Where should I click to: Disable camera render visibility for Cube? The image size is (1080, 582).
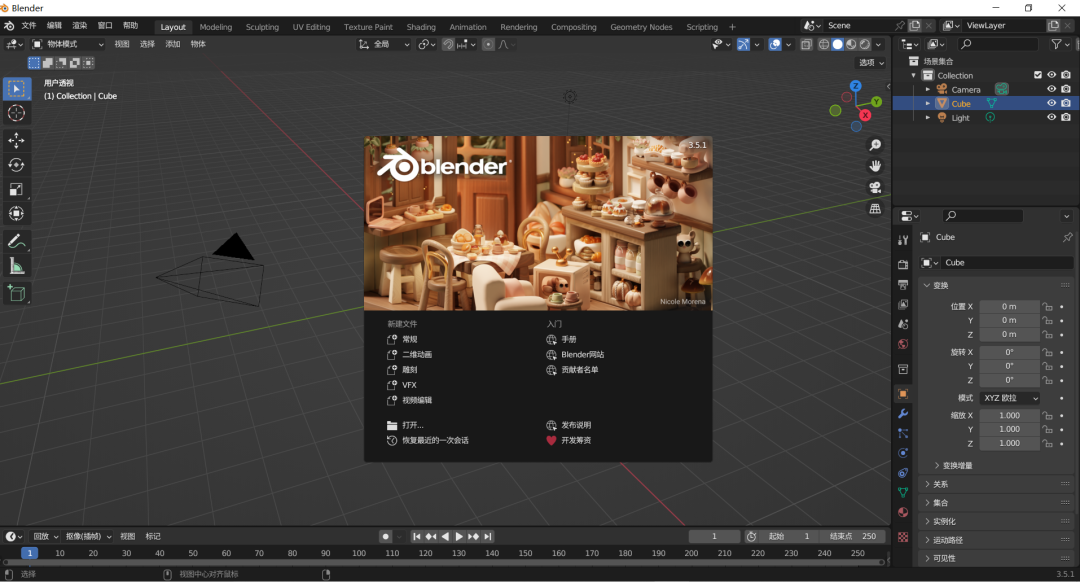[1066, 103]
